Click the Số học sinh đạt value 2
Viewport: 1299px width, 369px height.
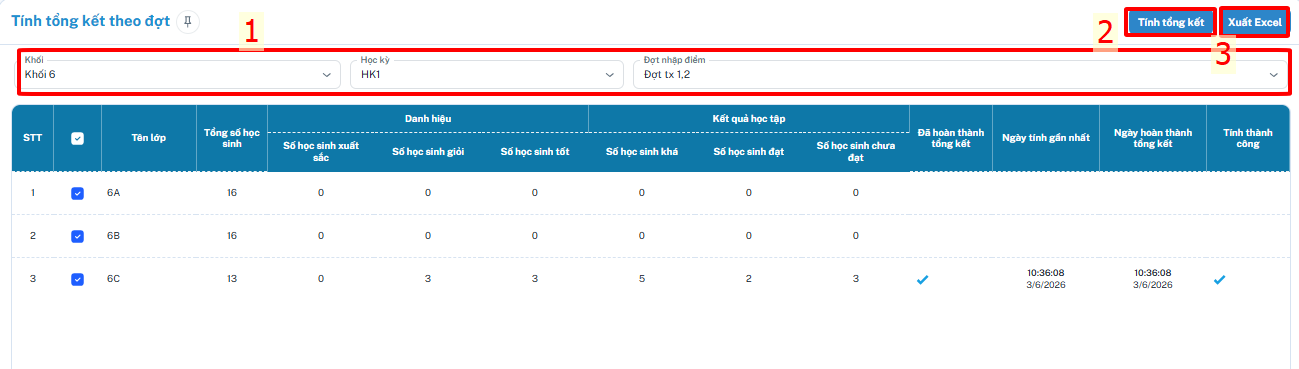tap(749, 279)
